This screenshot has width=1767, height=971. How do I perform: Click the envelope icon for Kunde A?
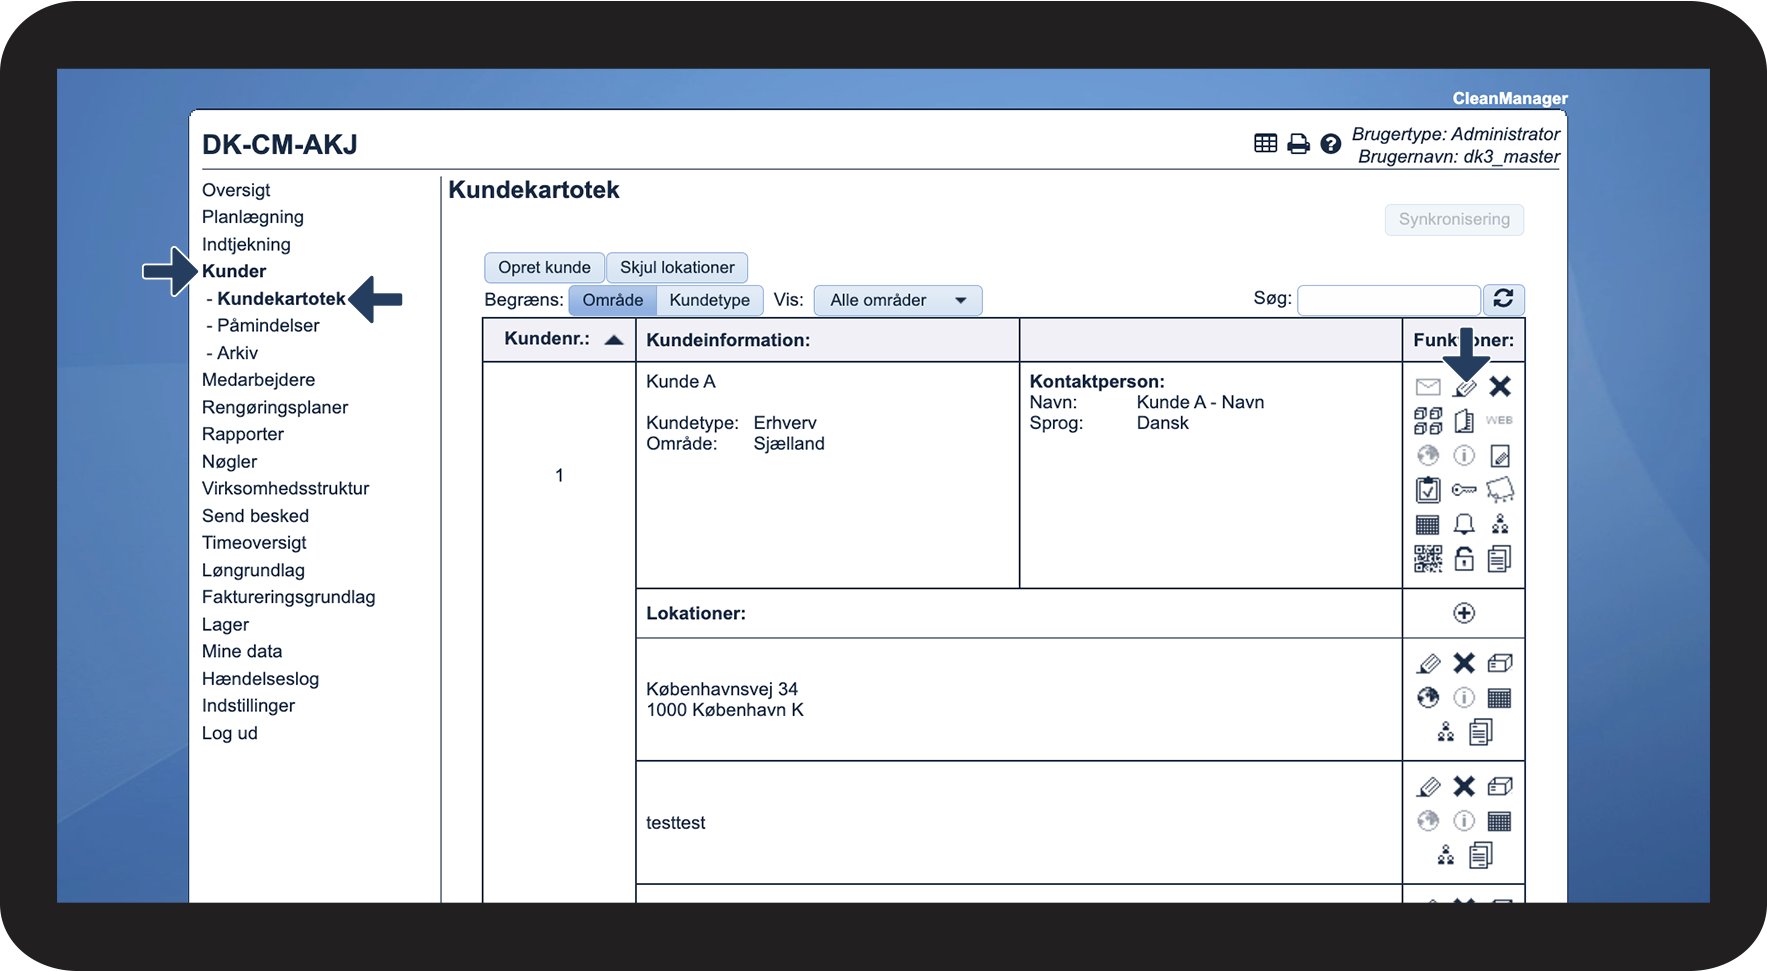click(1428, 387)
